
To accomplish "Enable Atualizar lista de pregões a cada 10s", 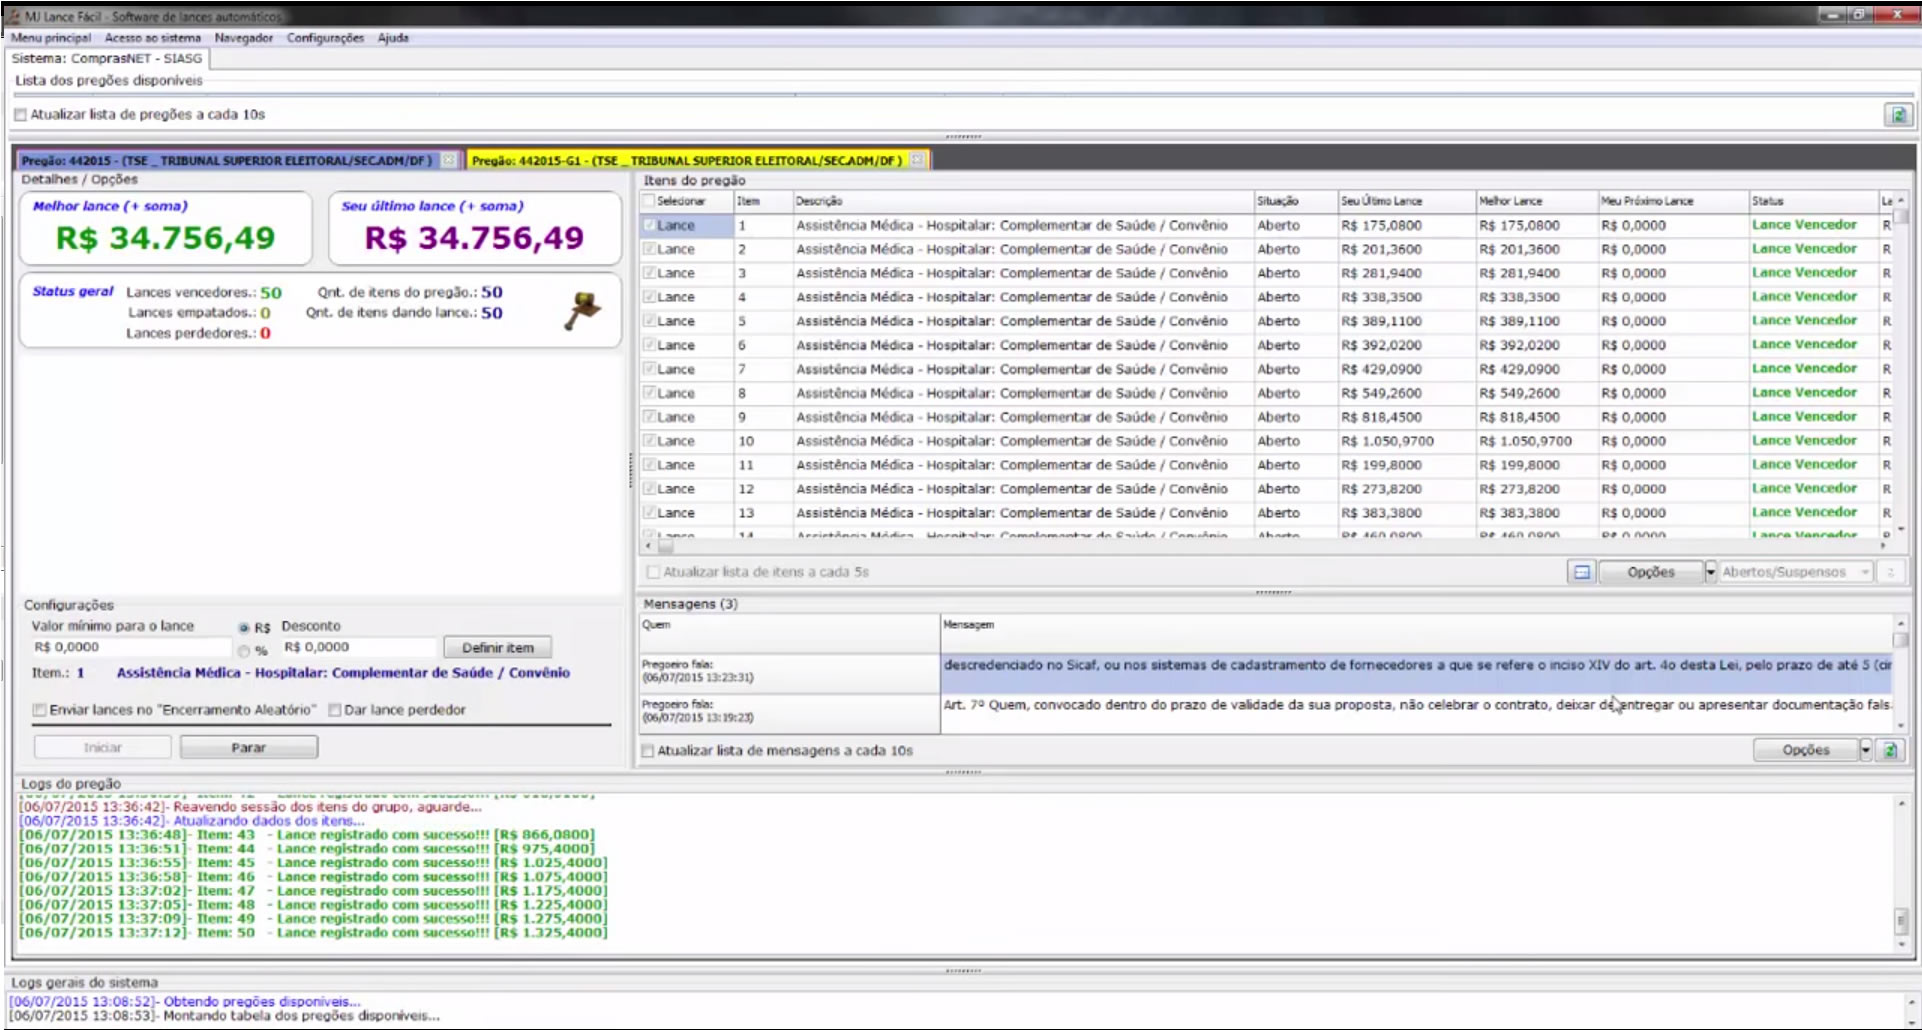I will point(21,115).
